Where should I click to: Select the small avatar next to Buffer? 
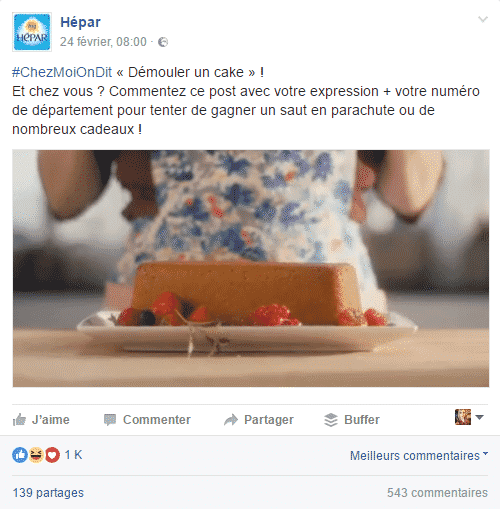tap(463, 417)
